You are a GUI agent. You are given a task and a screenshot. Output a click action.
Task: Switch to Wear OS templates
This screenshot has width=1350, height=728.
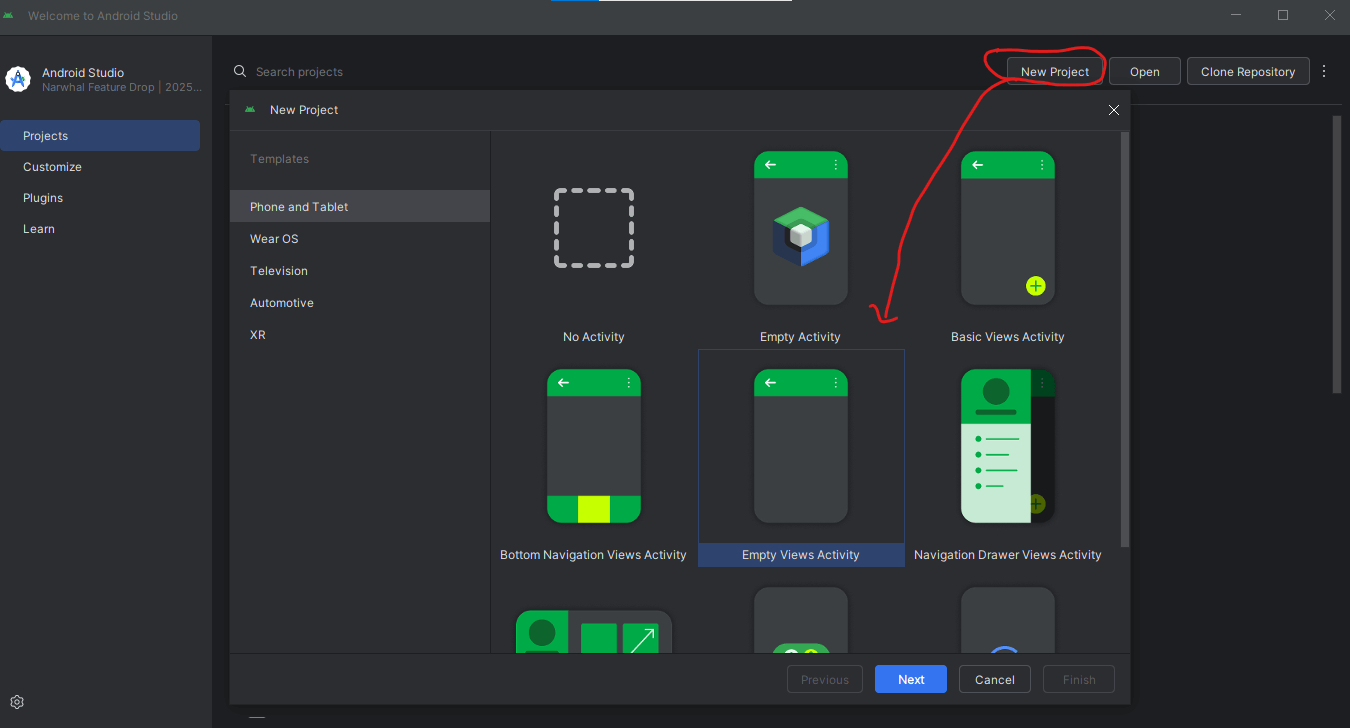pyautogui.click(x=274, y=239)
